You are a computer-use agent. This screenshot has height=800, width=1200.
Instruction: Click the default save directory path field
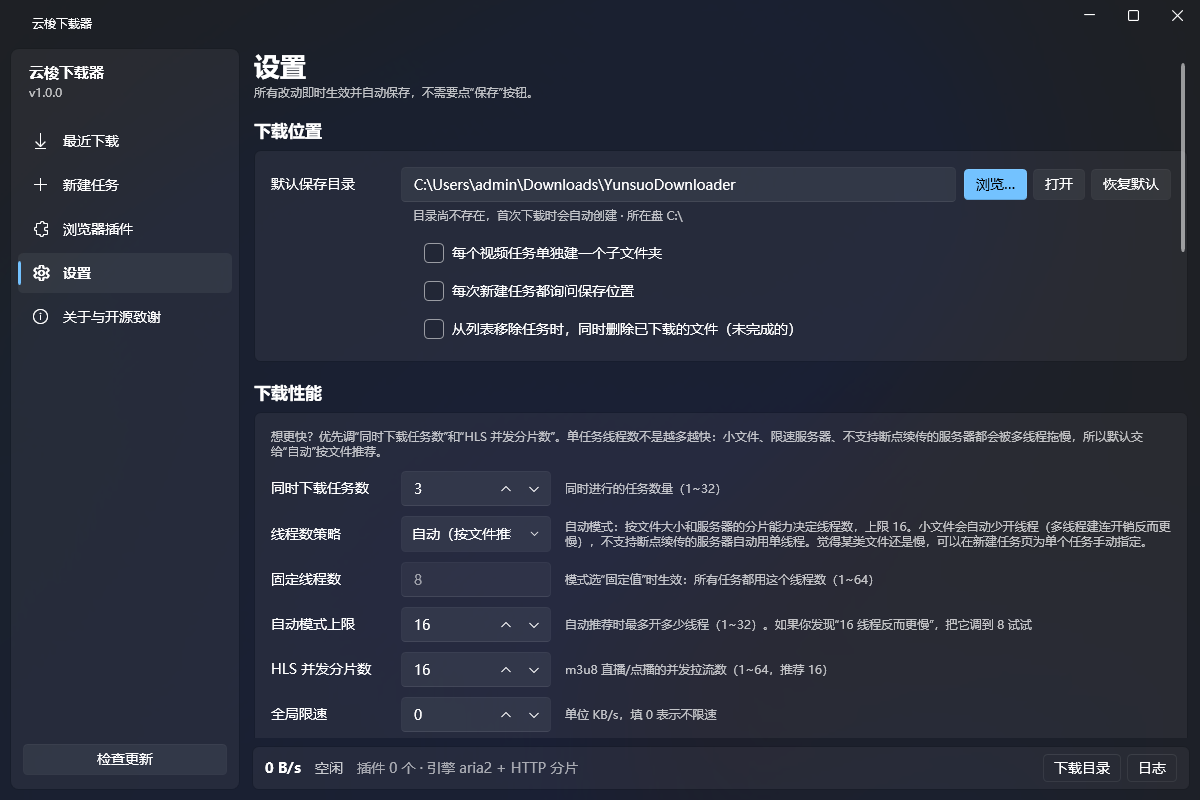point(679,184)
